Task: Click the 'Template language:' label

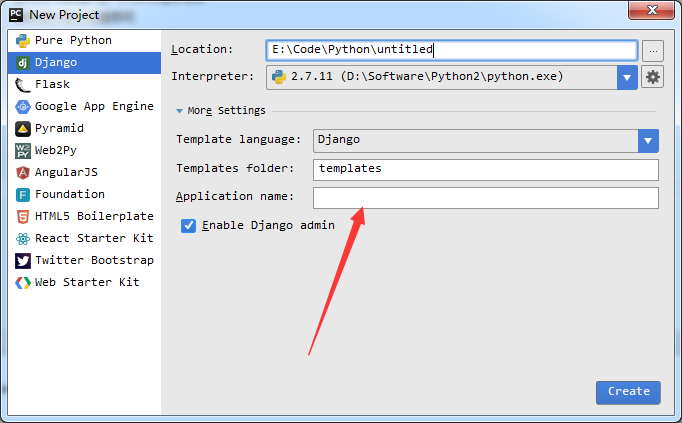Action: [x=238, y=140]
